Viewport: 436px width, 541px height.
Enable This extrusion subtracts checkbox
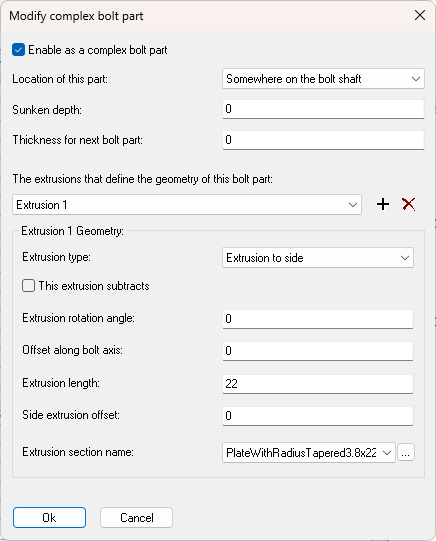click(x=28, y=286)
